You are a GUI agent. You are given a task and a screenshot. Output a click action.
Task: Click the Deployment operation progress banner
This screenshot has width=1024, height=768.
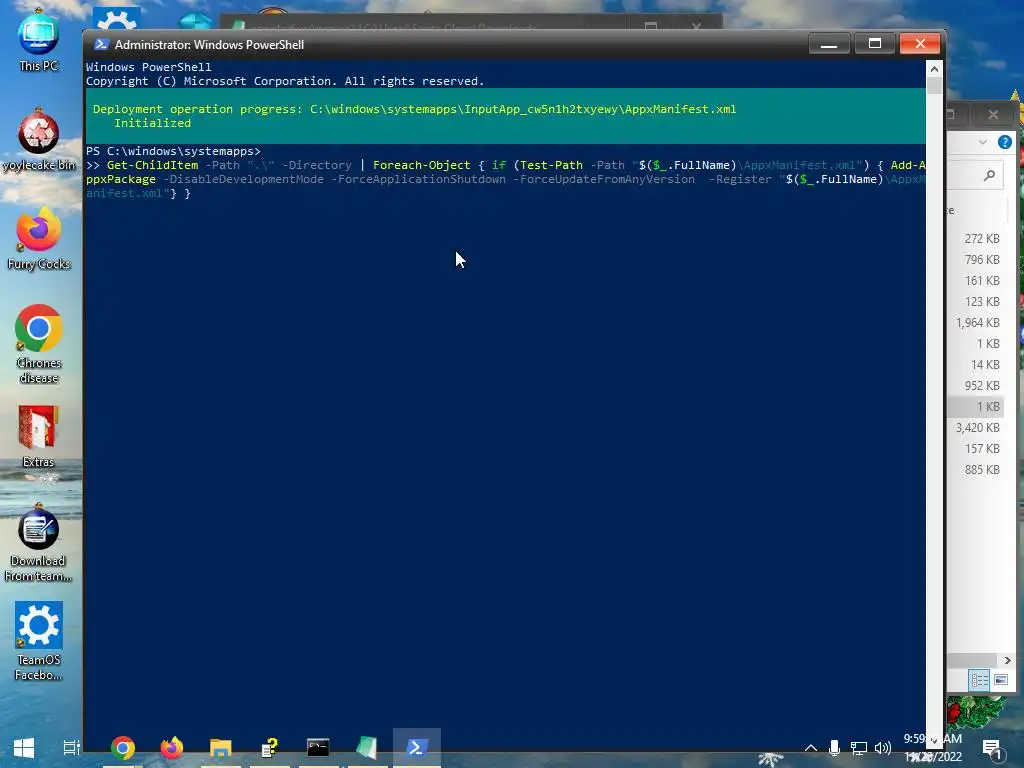click(505, 116)
